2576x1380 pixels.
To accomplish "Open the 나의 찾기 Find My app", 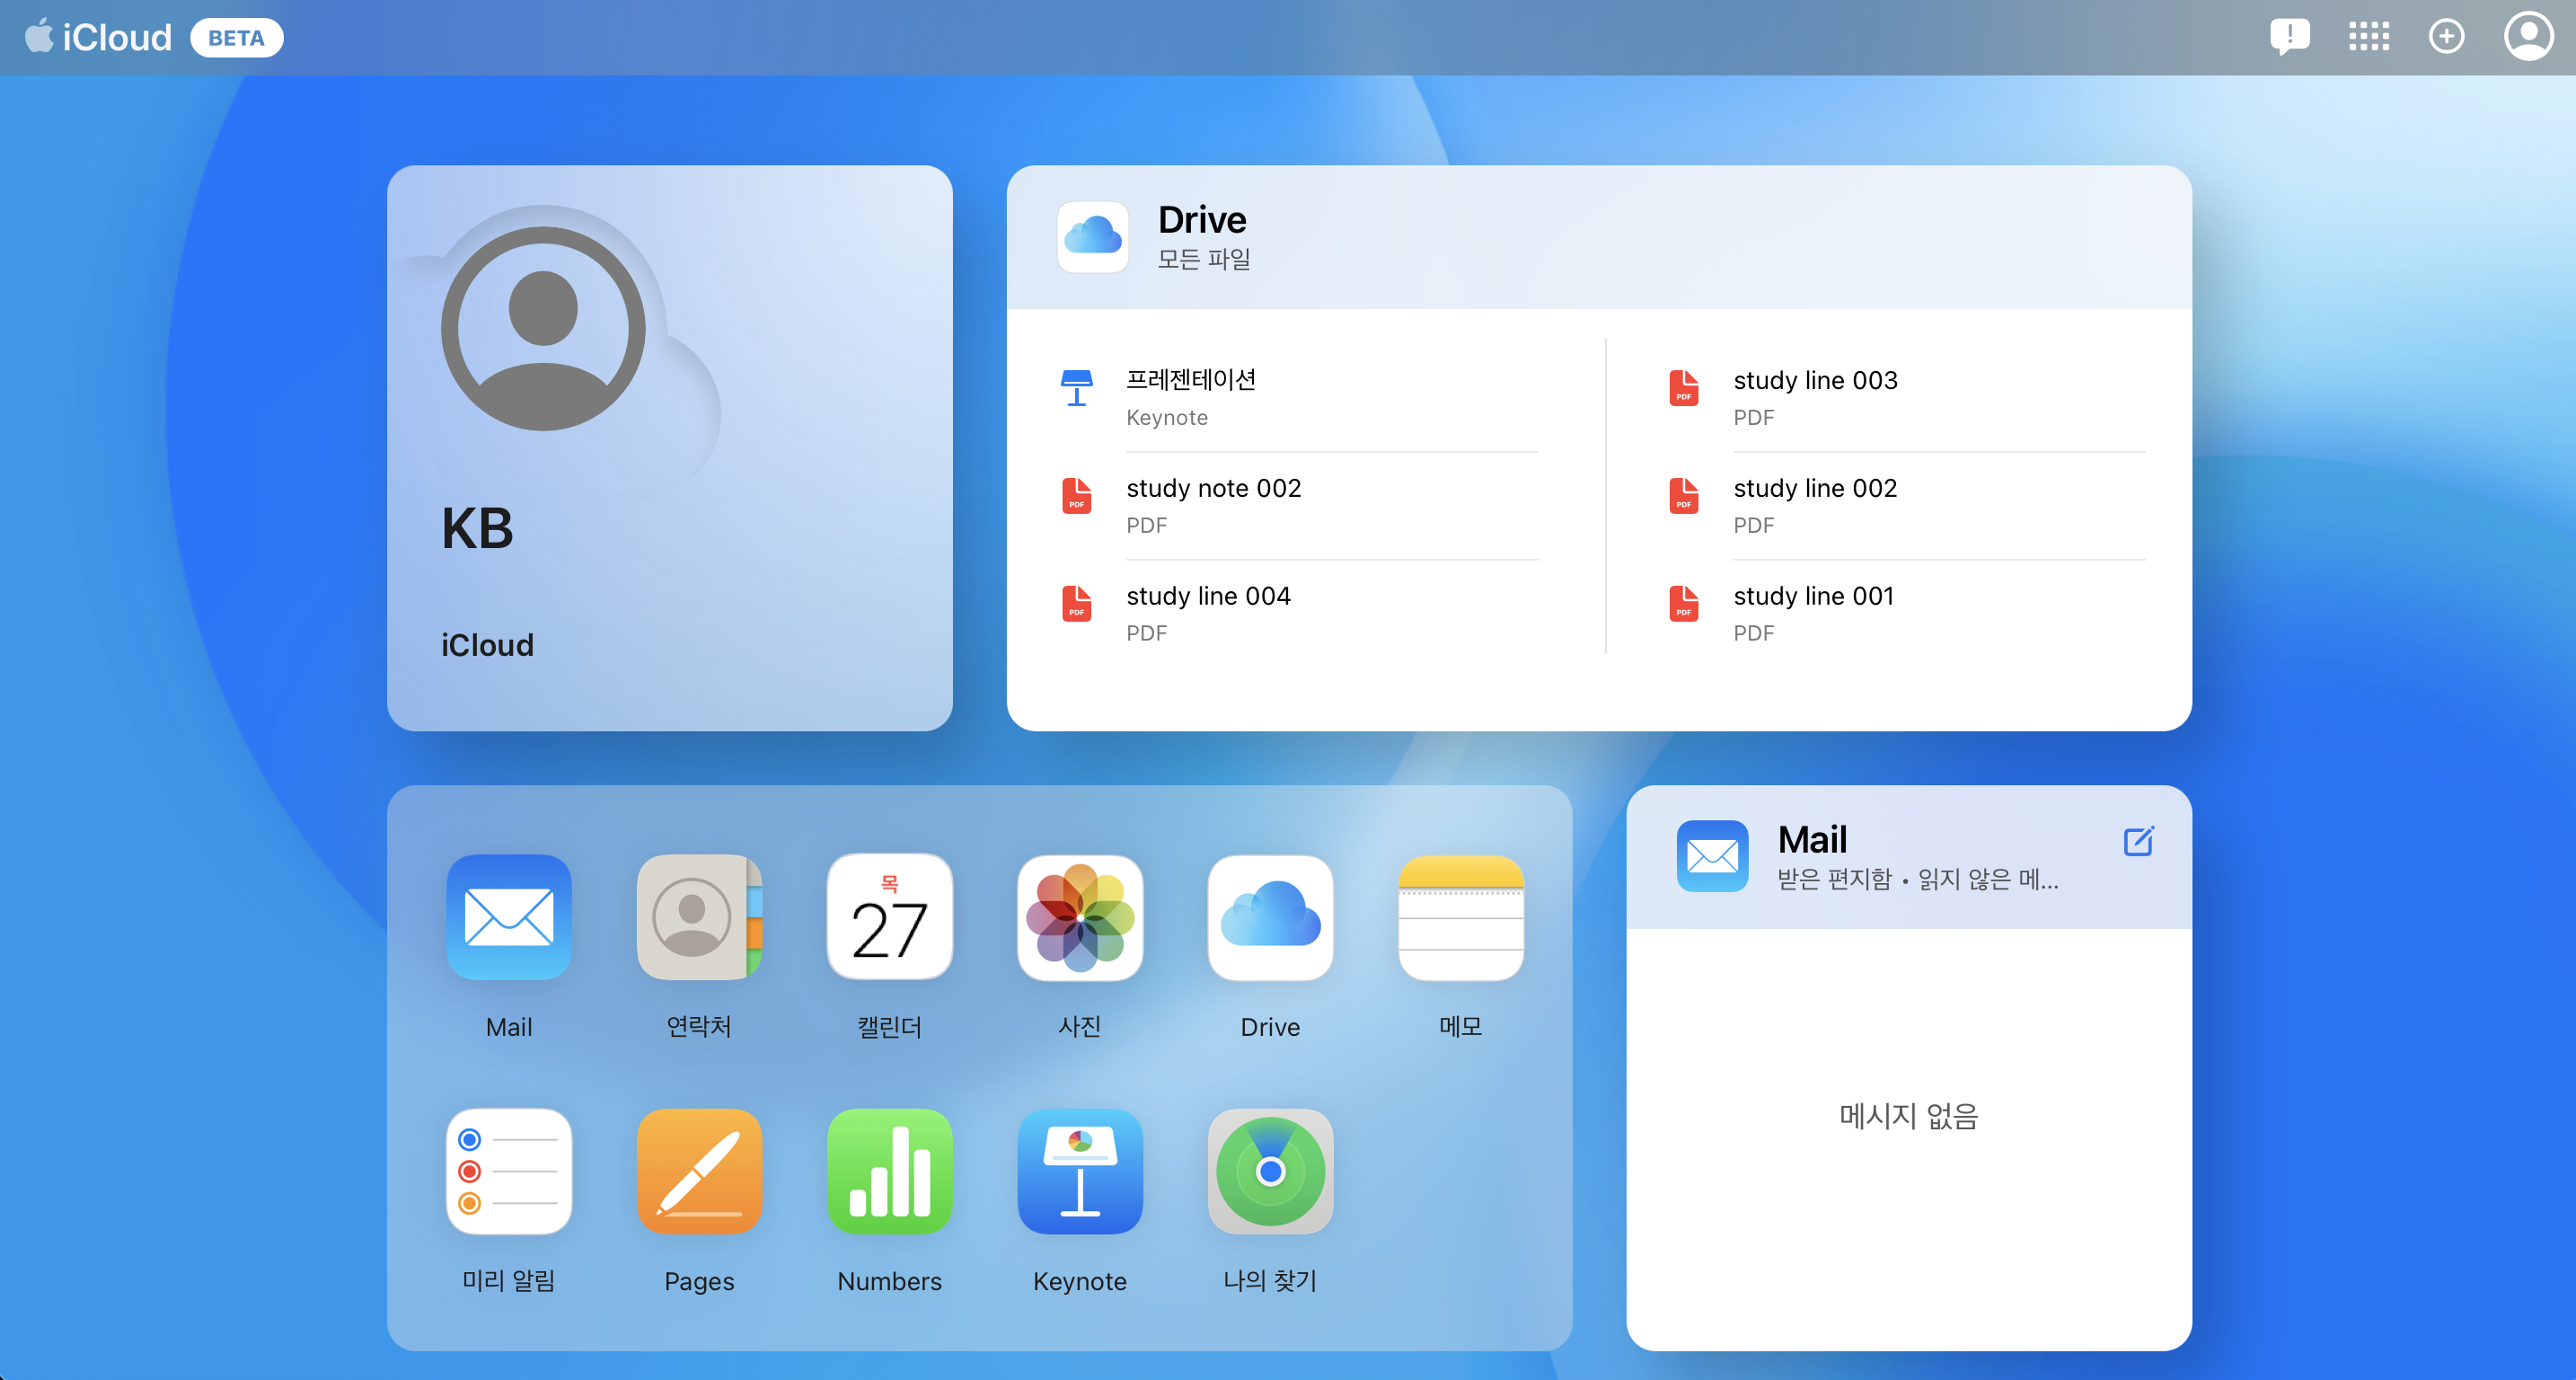I will (x=1270, y=1171).
